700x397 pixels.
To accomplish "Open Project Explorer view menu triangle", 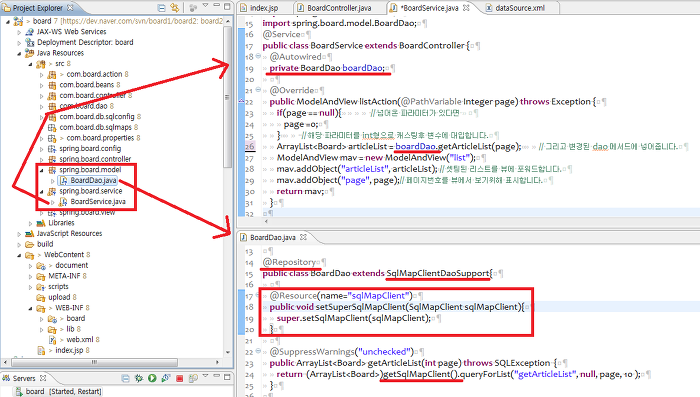I will click(x=205, y=6).
